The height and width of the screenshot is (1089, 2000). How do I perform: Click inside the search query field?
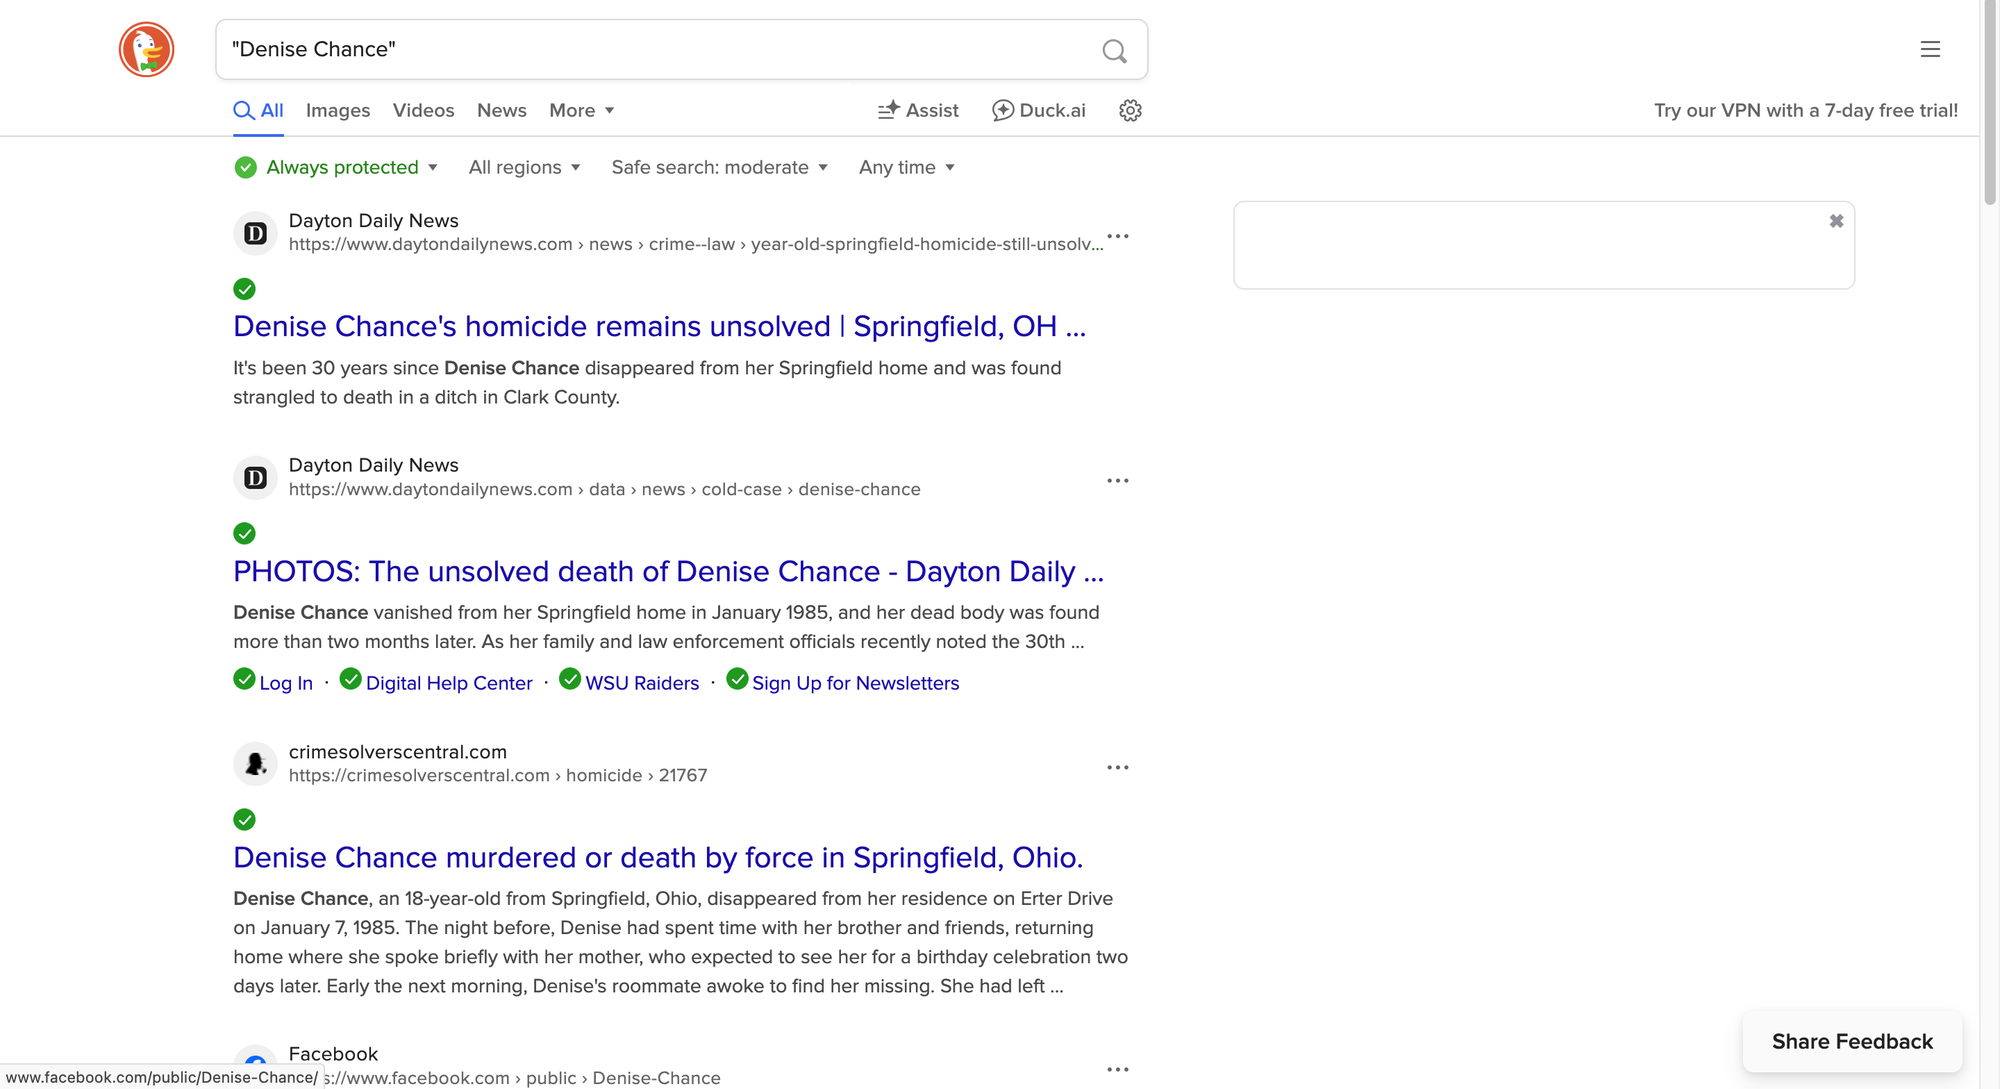pos(650,50)
